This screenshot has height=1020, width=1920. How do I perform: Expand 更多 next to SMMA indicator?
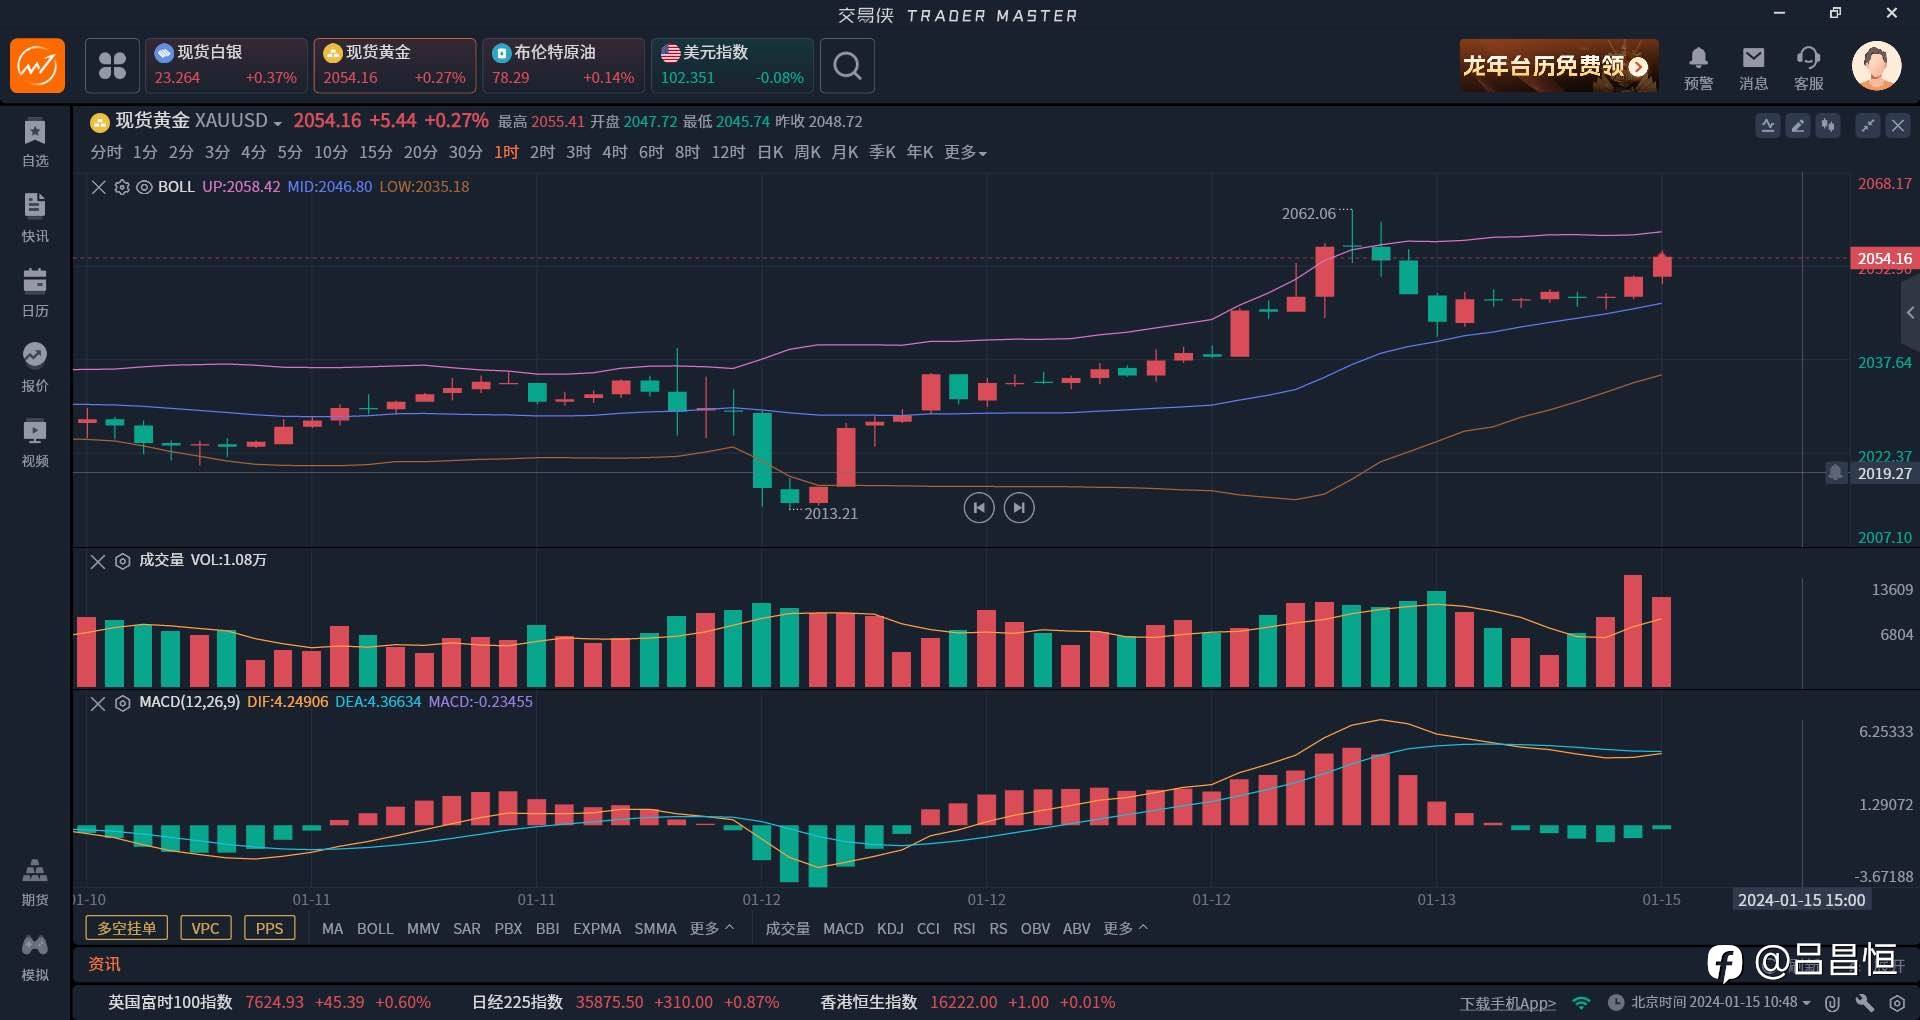click(711, 928)
